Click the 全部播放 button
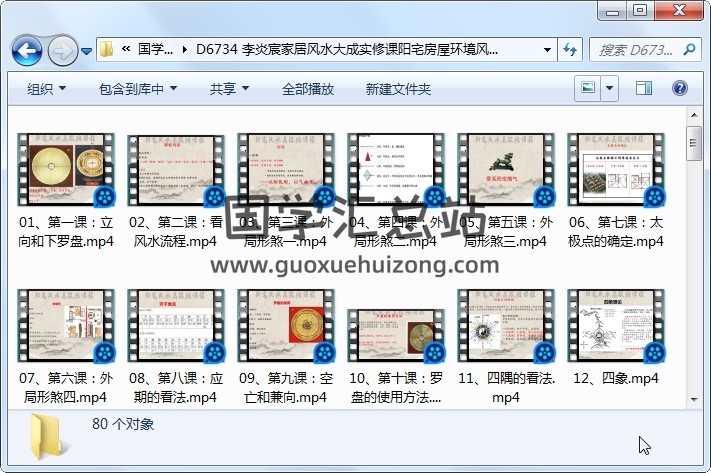 (x=307, y=89)
